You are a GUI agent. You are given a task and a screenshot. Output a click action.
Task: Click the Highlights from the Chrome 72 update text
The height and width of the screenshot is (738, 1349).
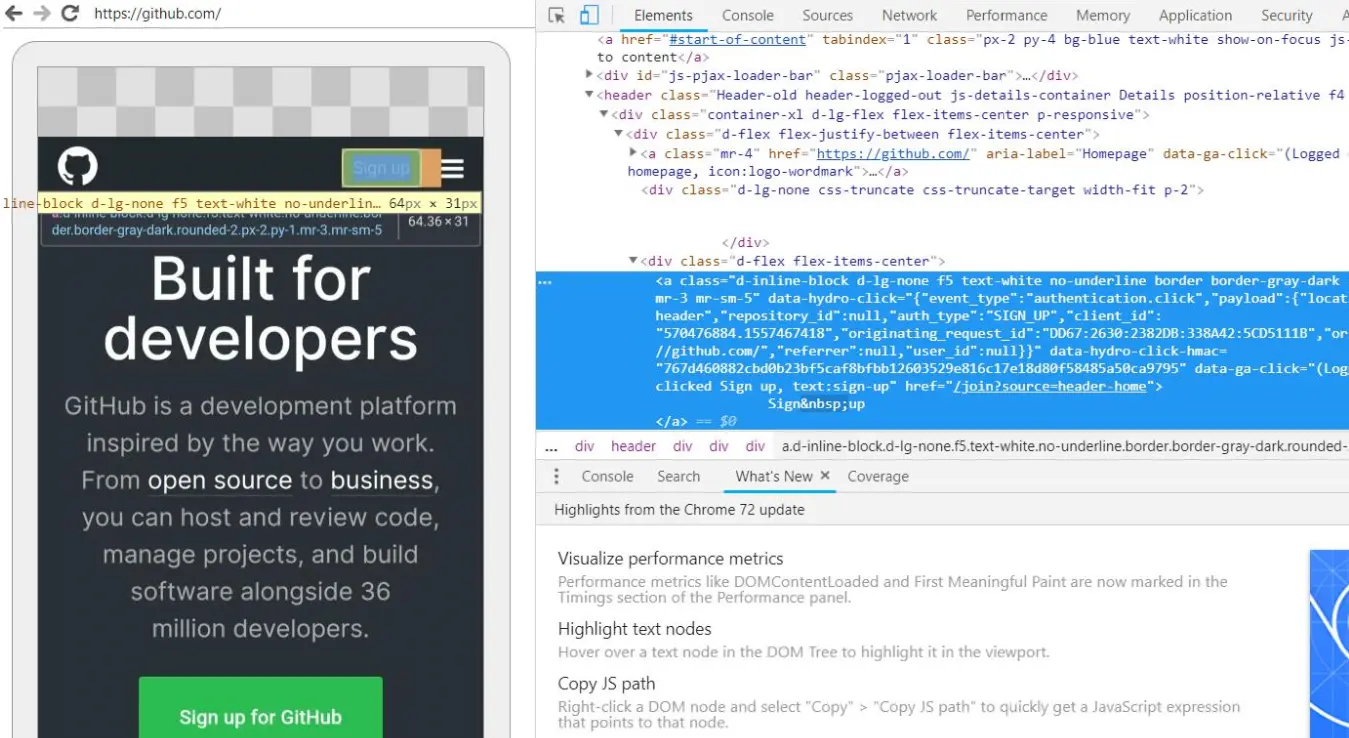[x=679, y=510]
